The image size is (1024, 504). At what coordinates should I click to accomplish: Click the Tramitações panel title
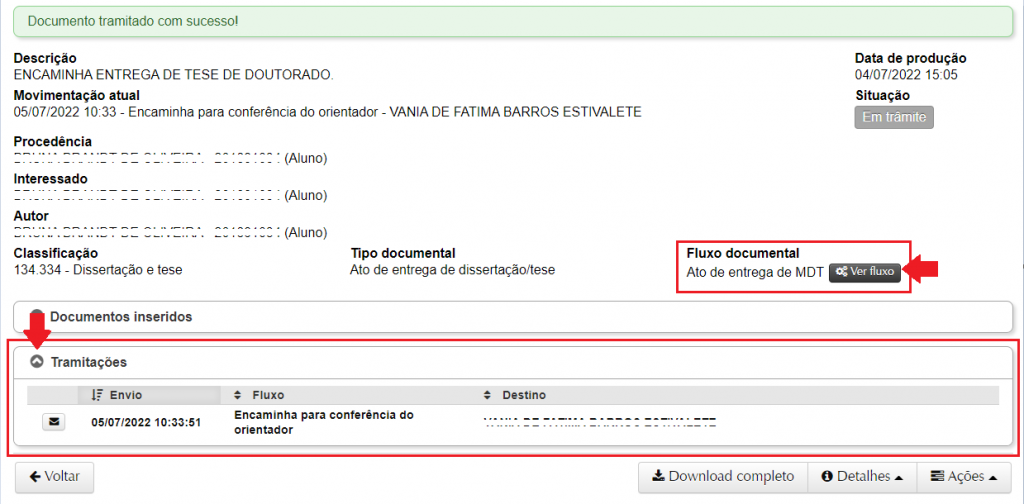(88, 362)
